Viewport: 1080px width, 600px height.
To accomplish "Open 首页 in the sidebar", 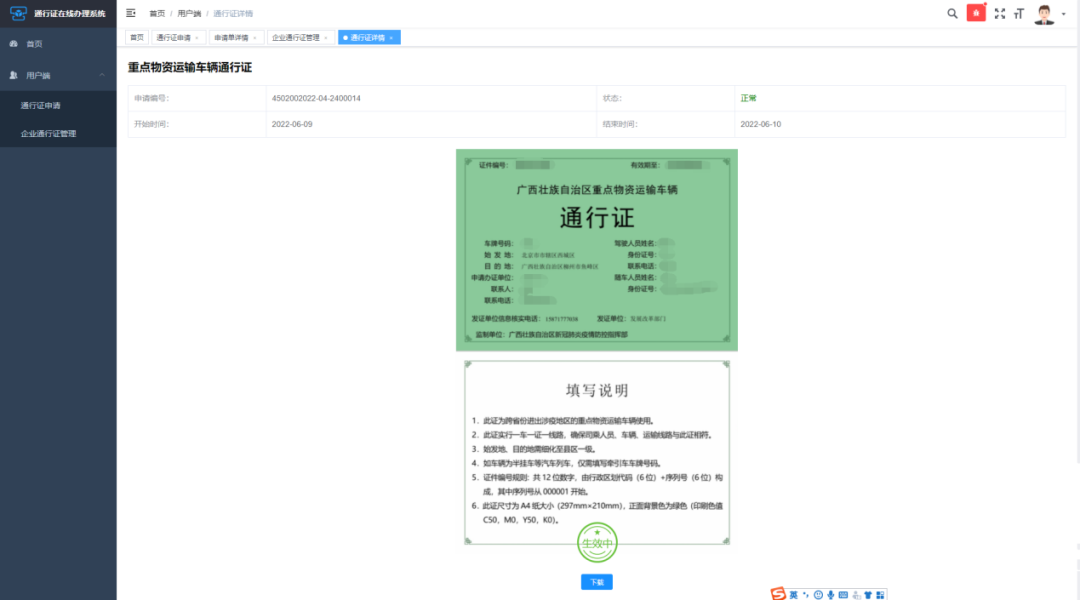I will [x=59, y=43].
